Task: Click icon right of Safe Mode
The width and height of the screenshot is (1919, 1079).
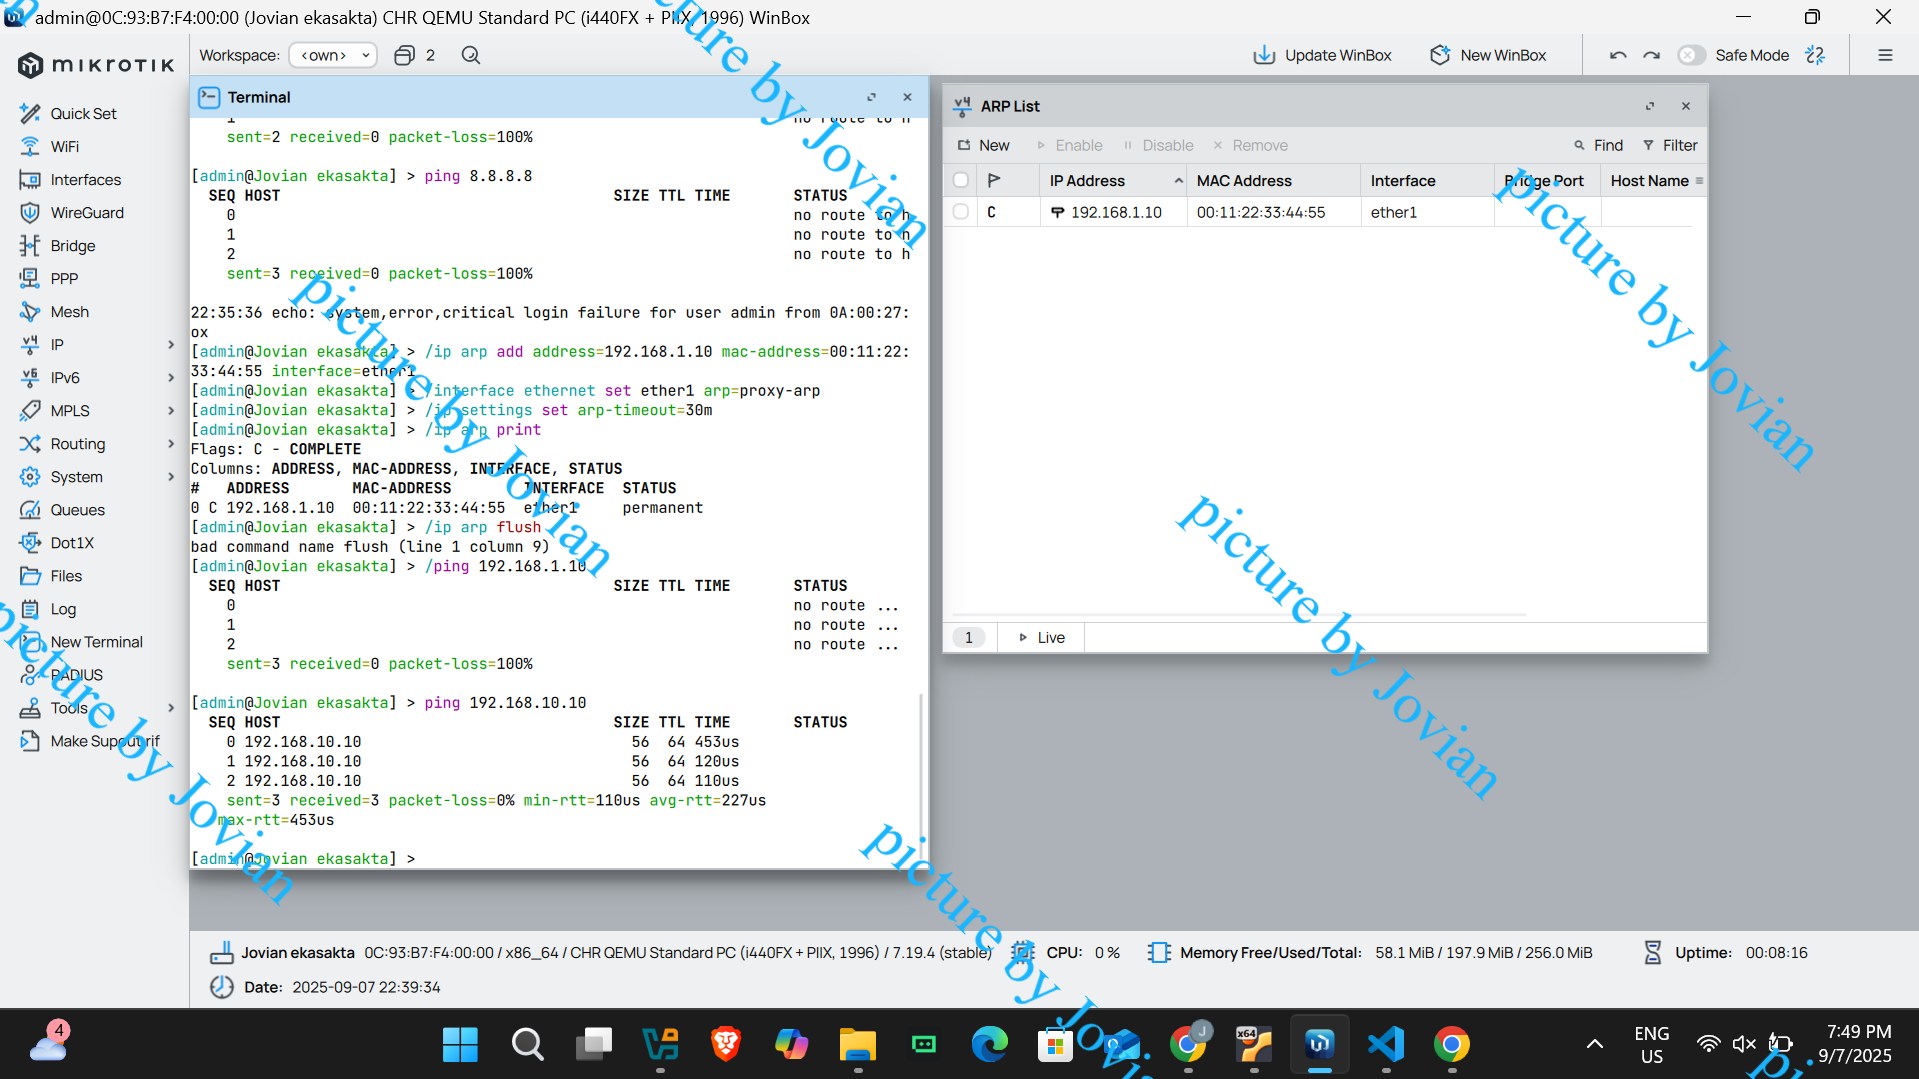Action: tap(1815, 55)
